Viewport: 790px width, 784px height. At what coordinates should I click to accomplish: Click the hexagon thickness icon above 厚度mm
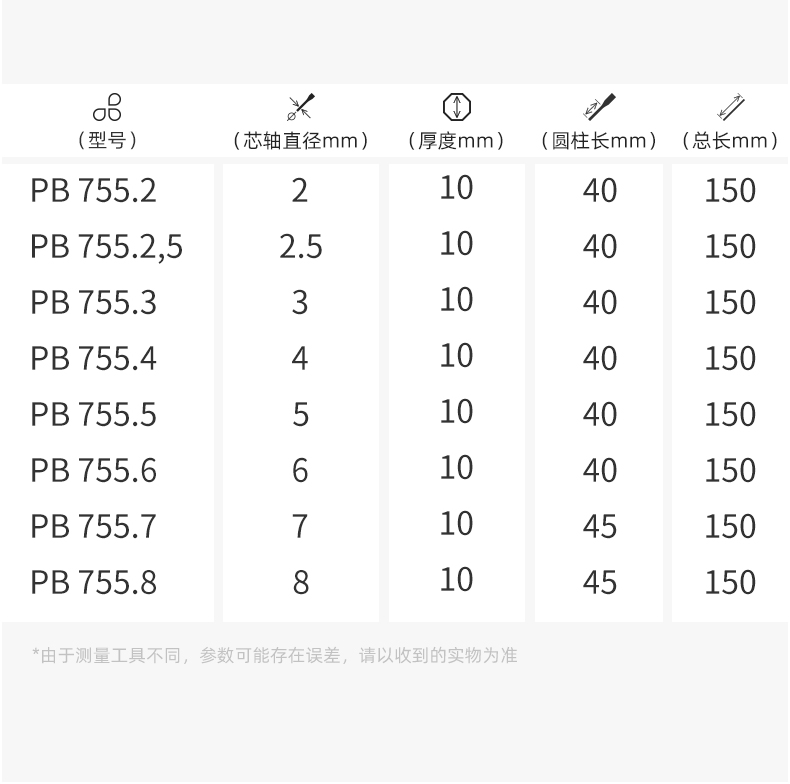(456, 107)
